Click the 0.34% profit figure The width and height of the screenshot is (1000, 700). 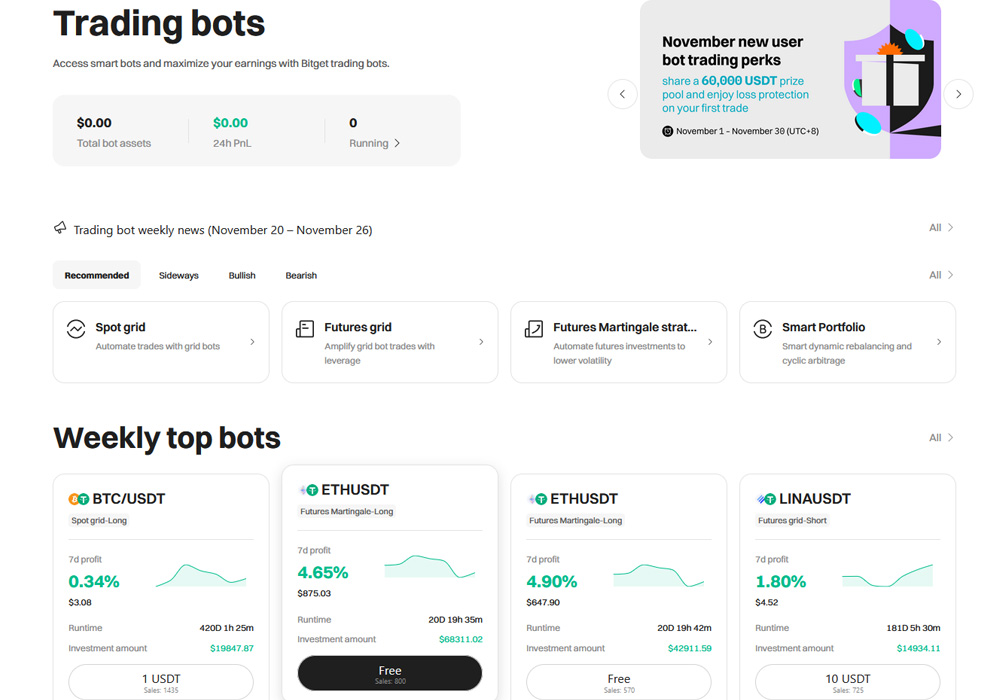[x=94, y=581]
